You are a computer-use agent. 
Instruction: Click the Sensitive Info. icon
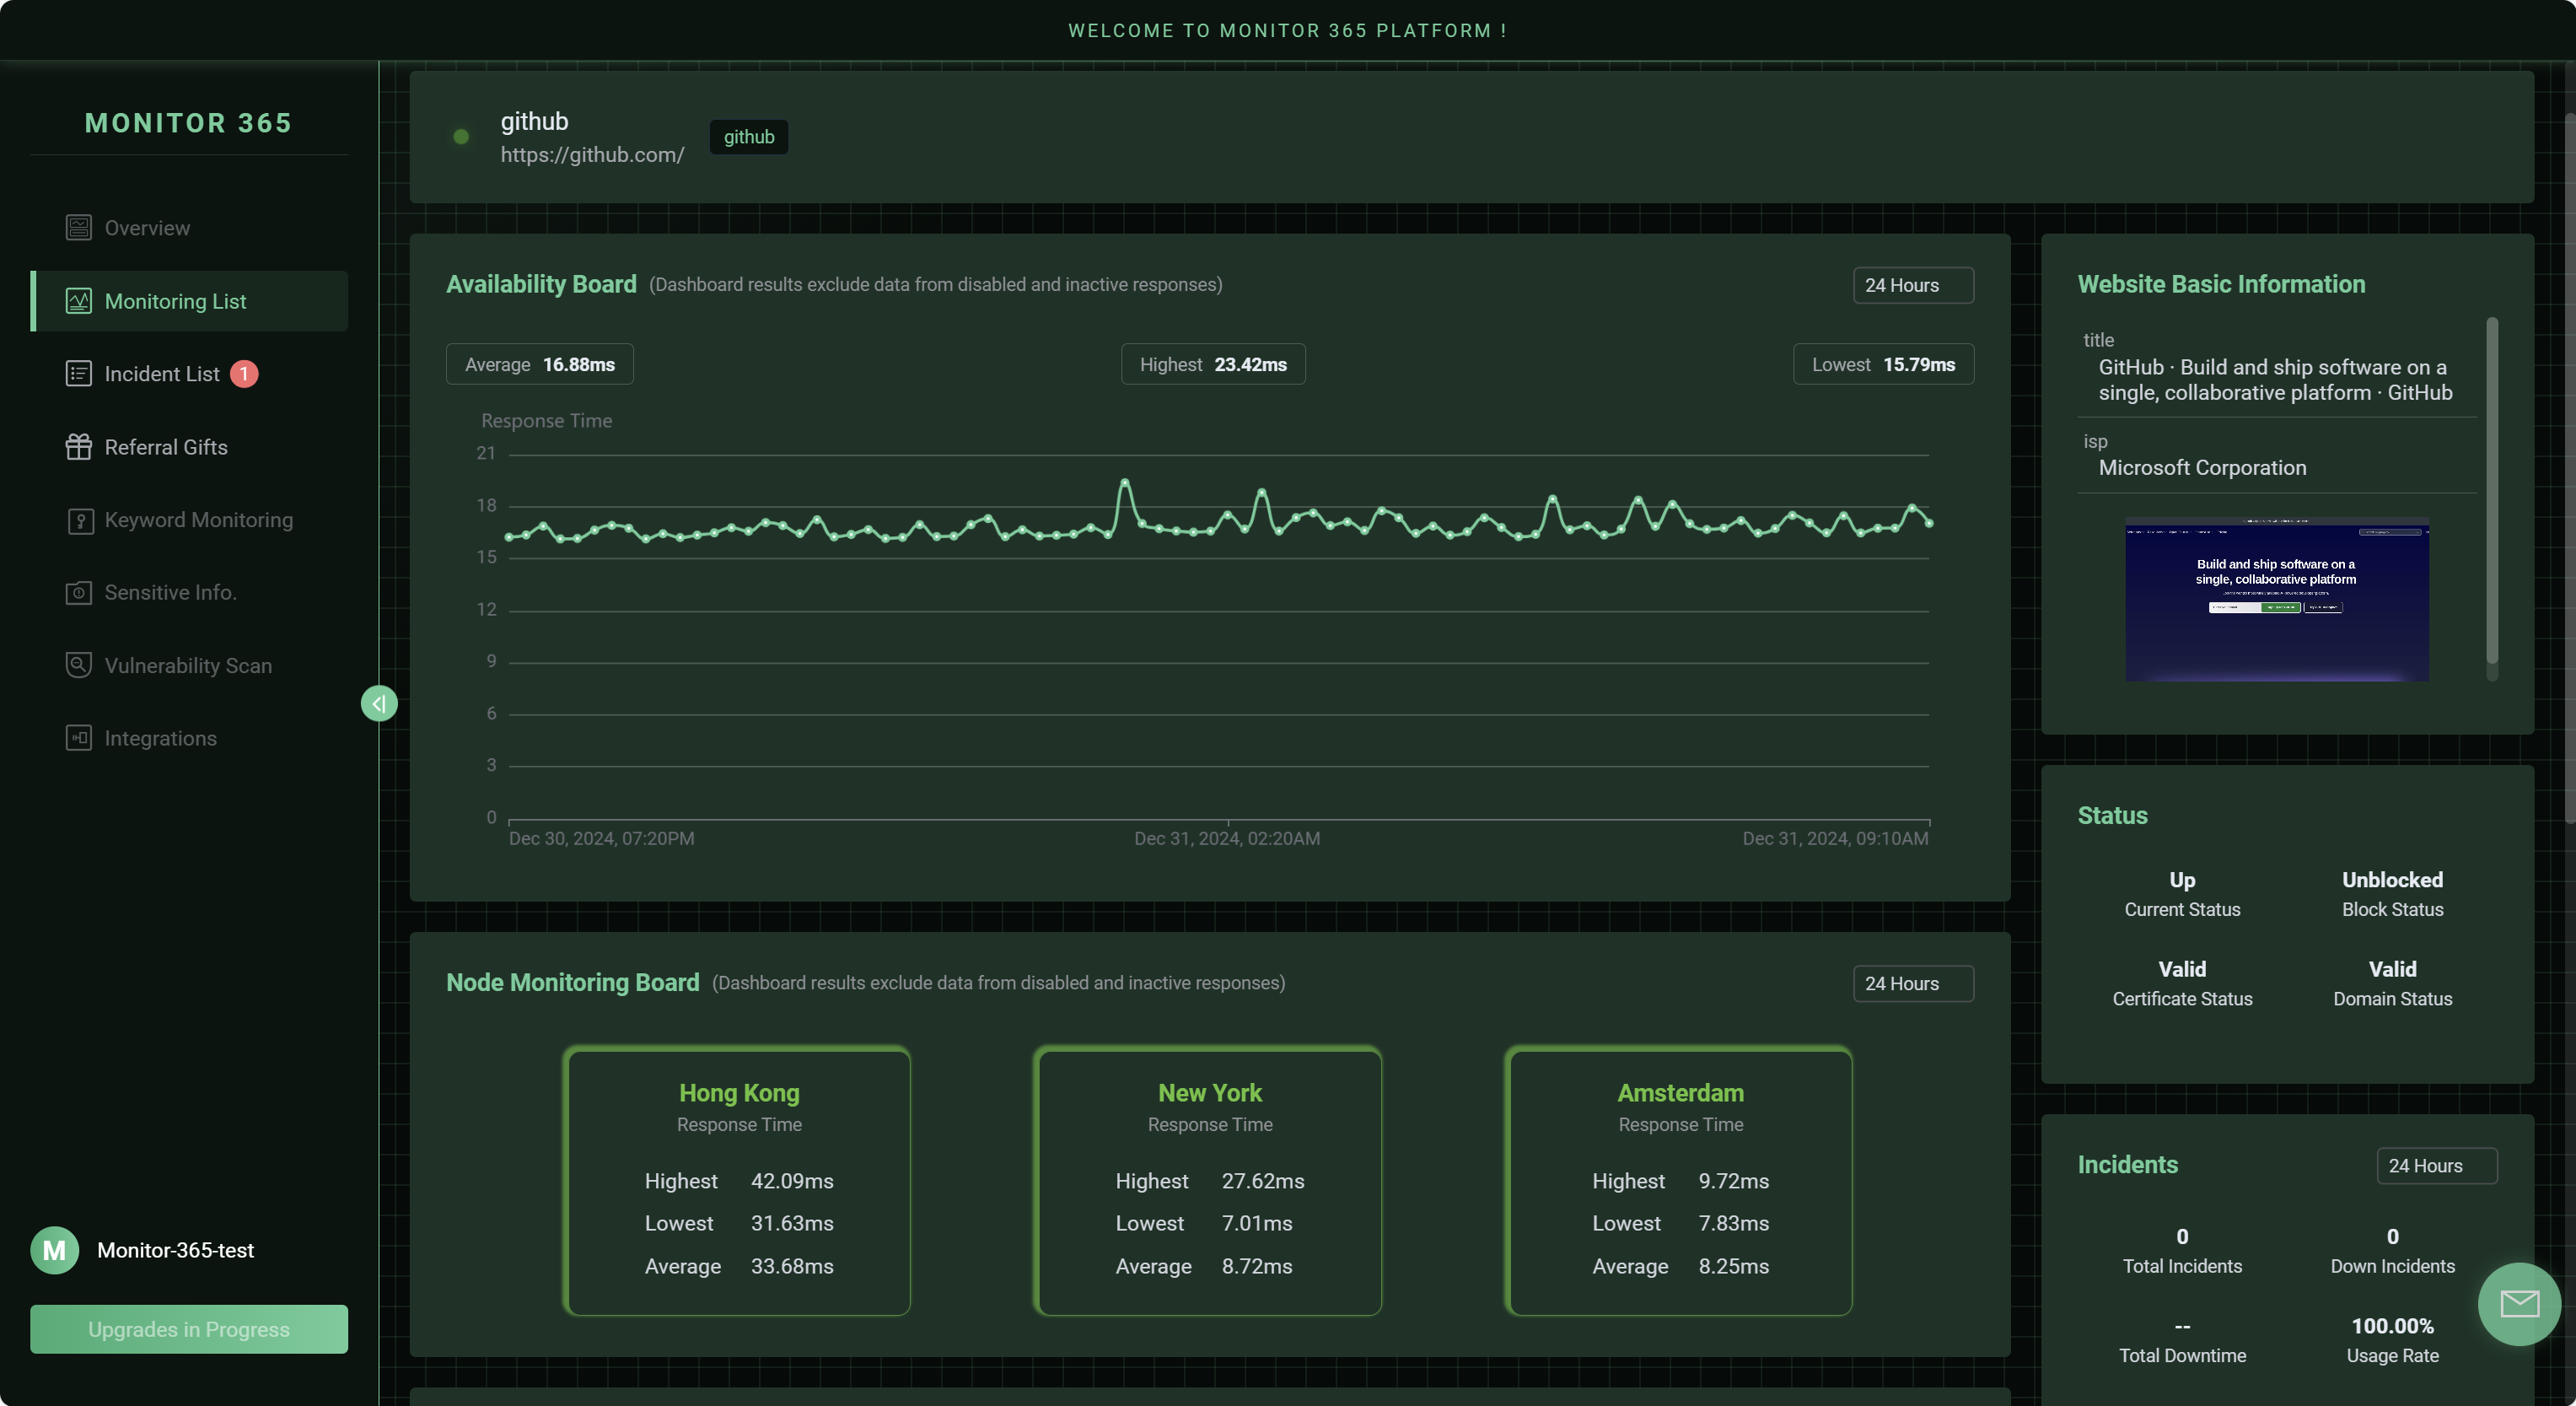coord(78,593)
